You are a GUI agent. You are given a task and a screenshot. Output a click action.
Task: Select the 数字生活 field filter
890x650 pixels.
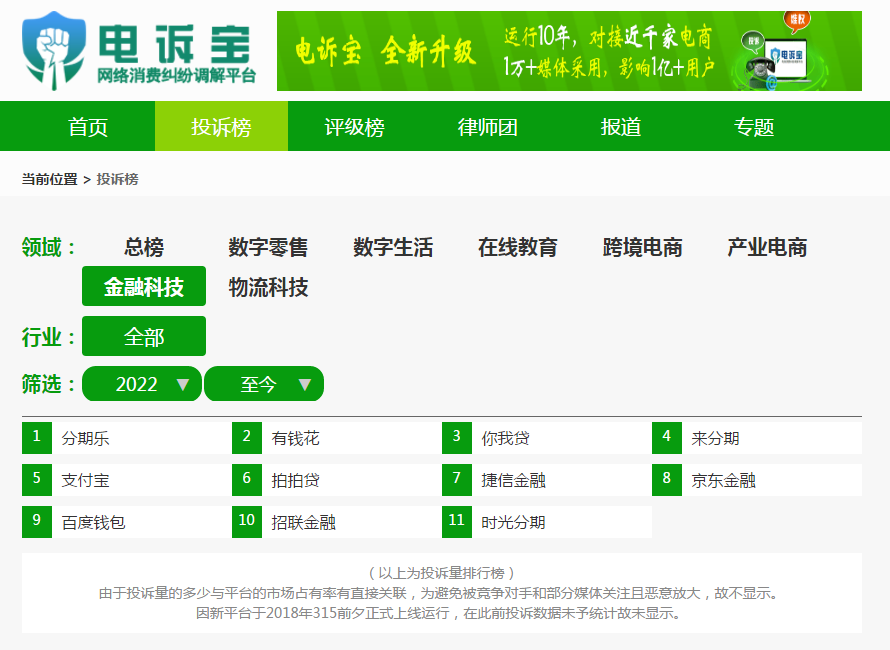(x=393, y=248)
